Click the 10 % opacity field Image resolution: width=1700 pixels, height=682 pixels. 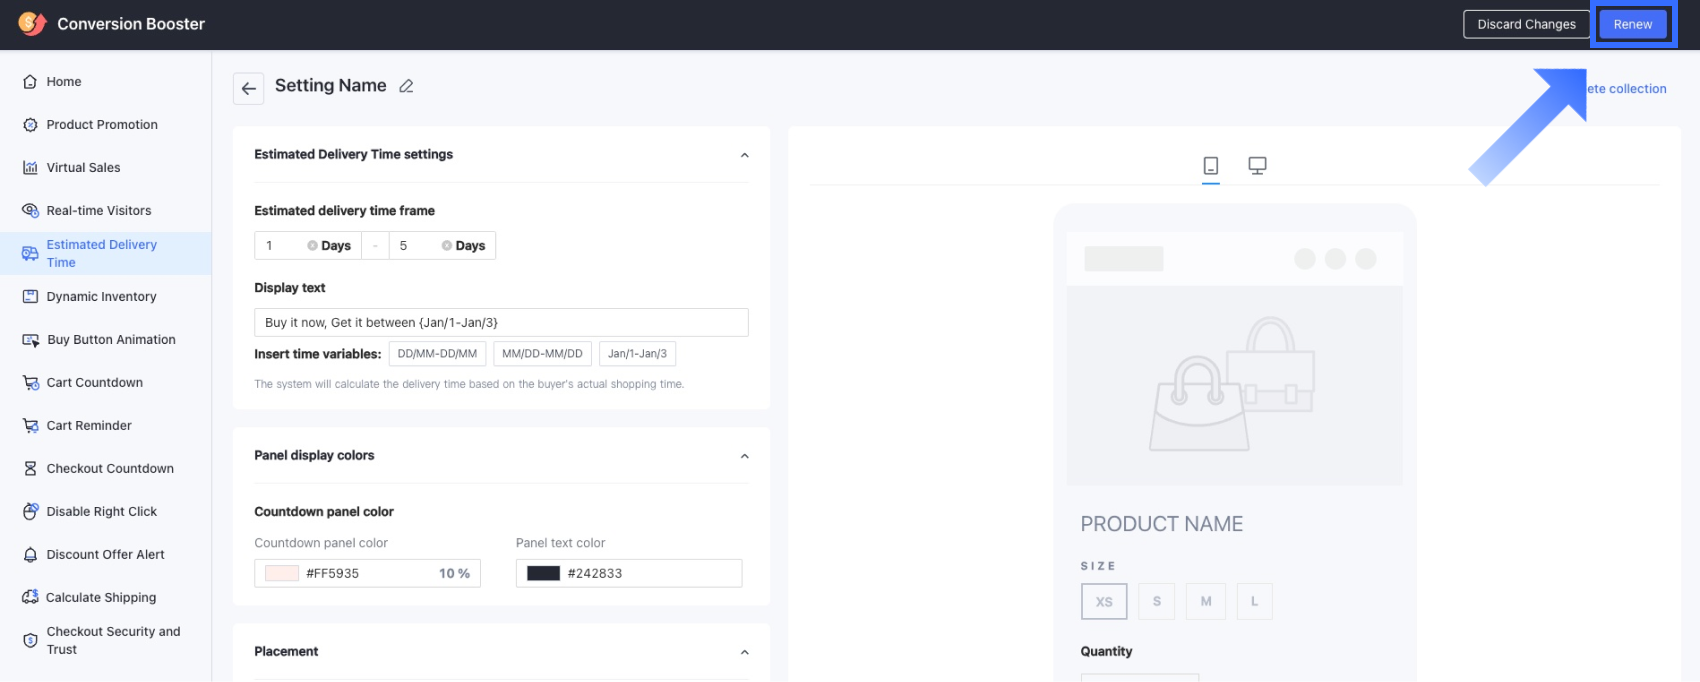(x=455, y=573)
